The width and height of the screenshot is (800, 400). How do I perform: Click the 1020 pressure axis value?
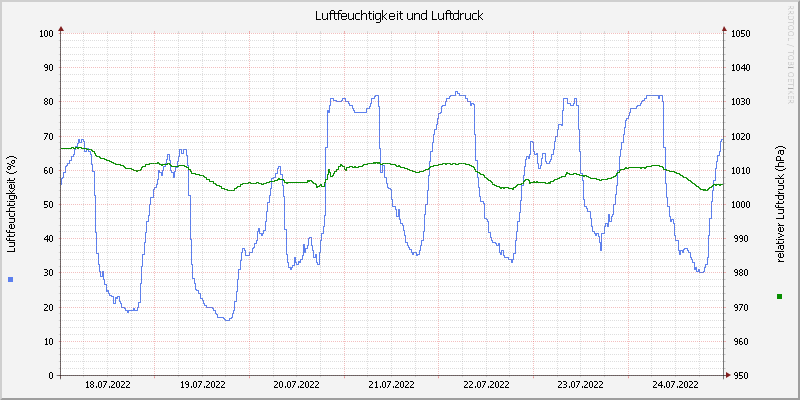pyautogui.click(x=740, y=136)
